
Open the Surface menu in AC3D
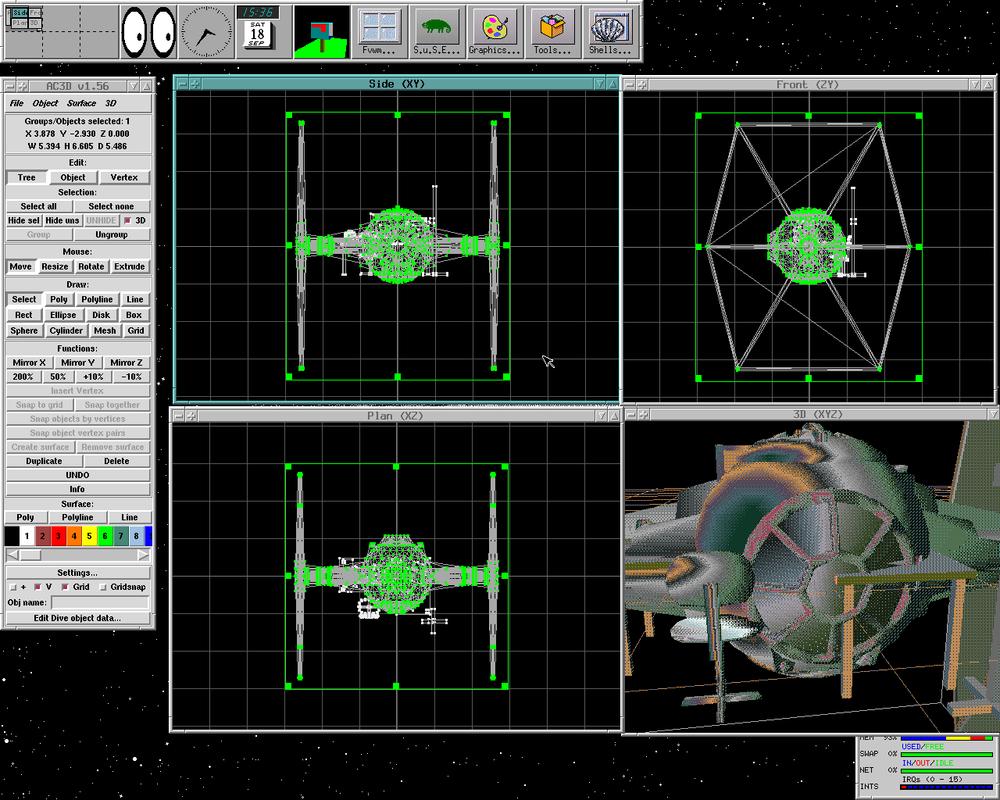point(82,103)
